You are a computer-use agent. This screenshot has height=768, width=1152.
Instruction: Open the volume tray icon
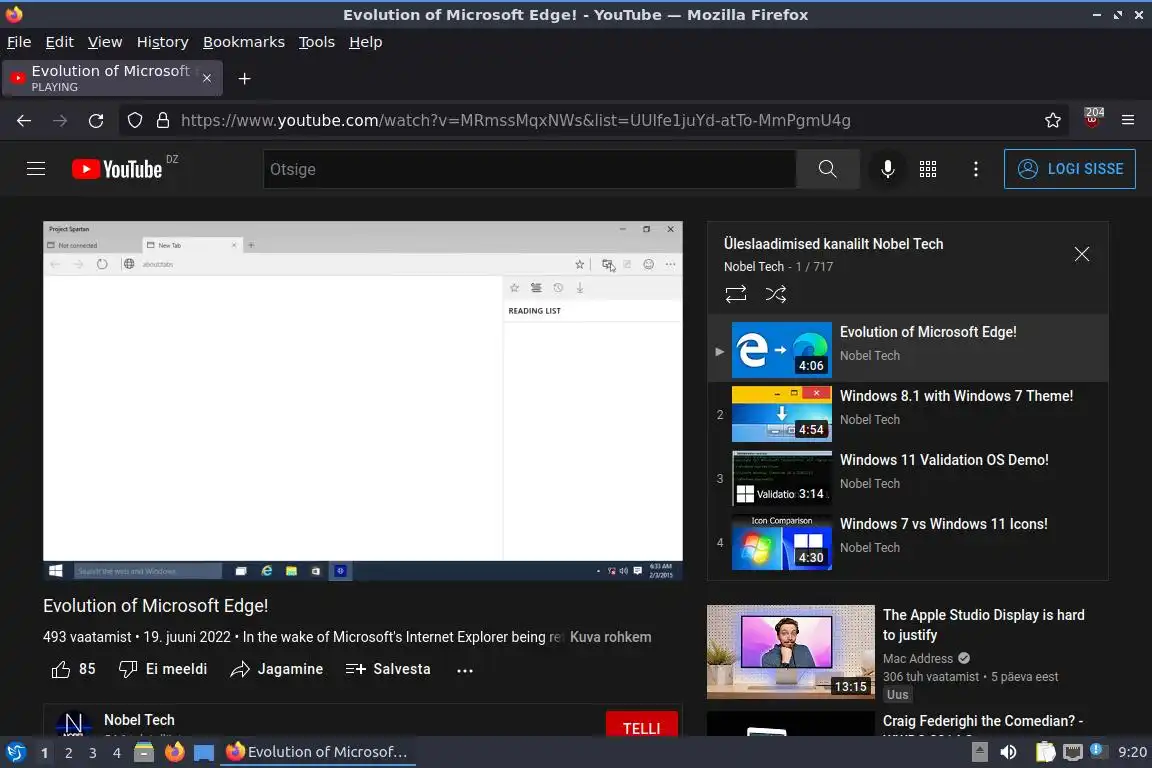[1009, 752]
